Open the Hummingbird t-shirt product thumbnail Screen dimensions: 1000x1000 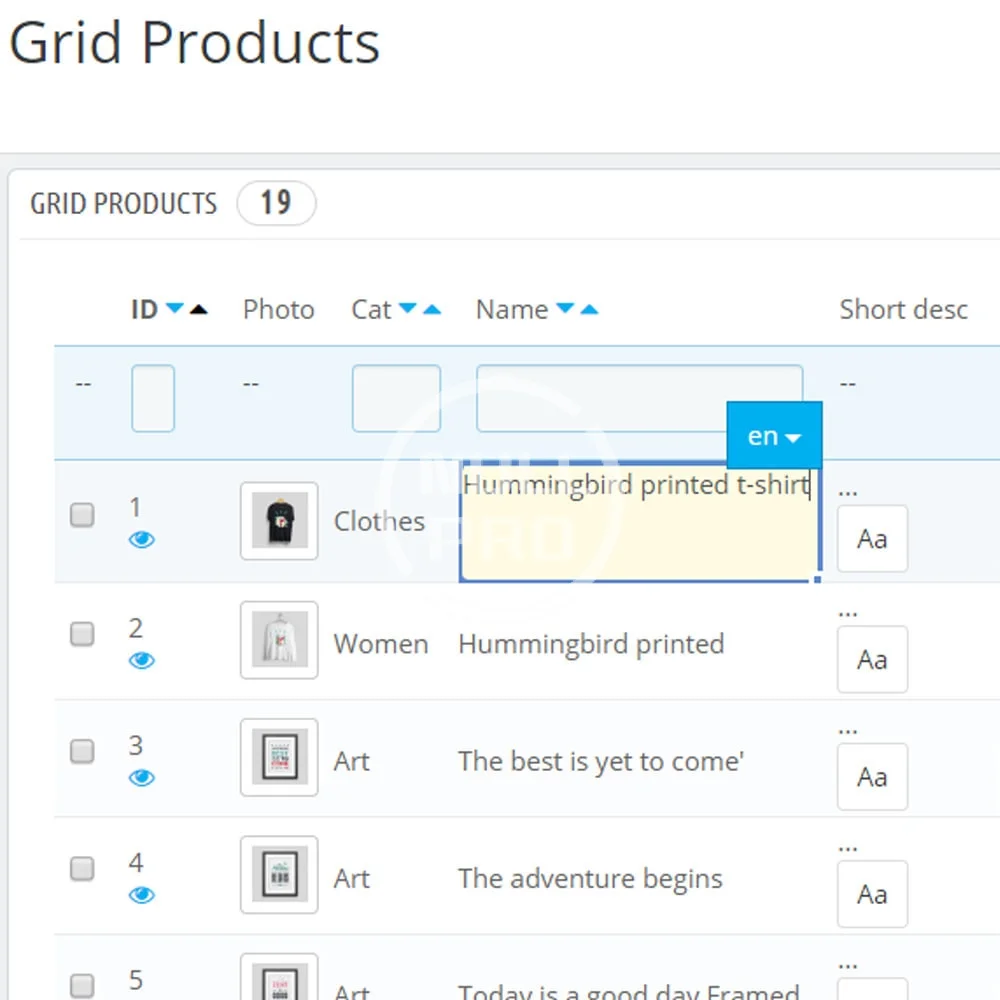pos(279,521)
